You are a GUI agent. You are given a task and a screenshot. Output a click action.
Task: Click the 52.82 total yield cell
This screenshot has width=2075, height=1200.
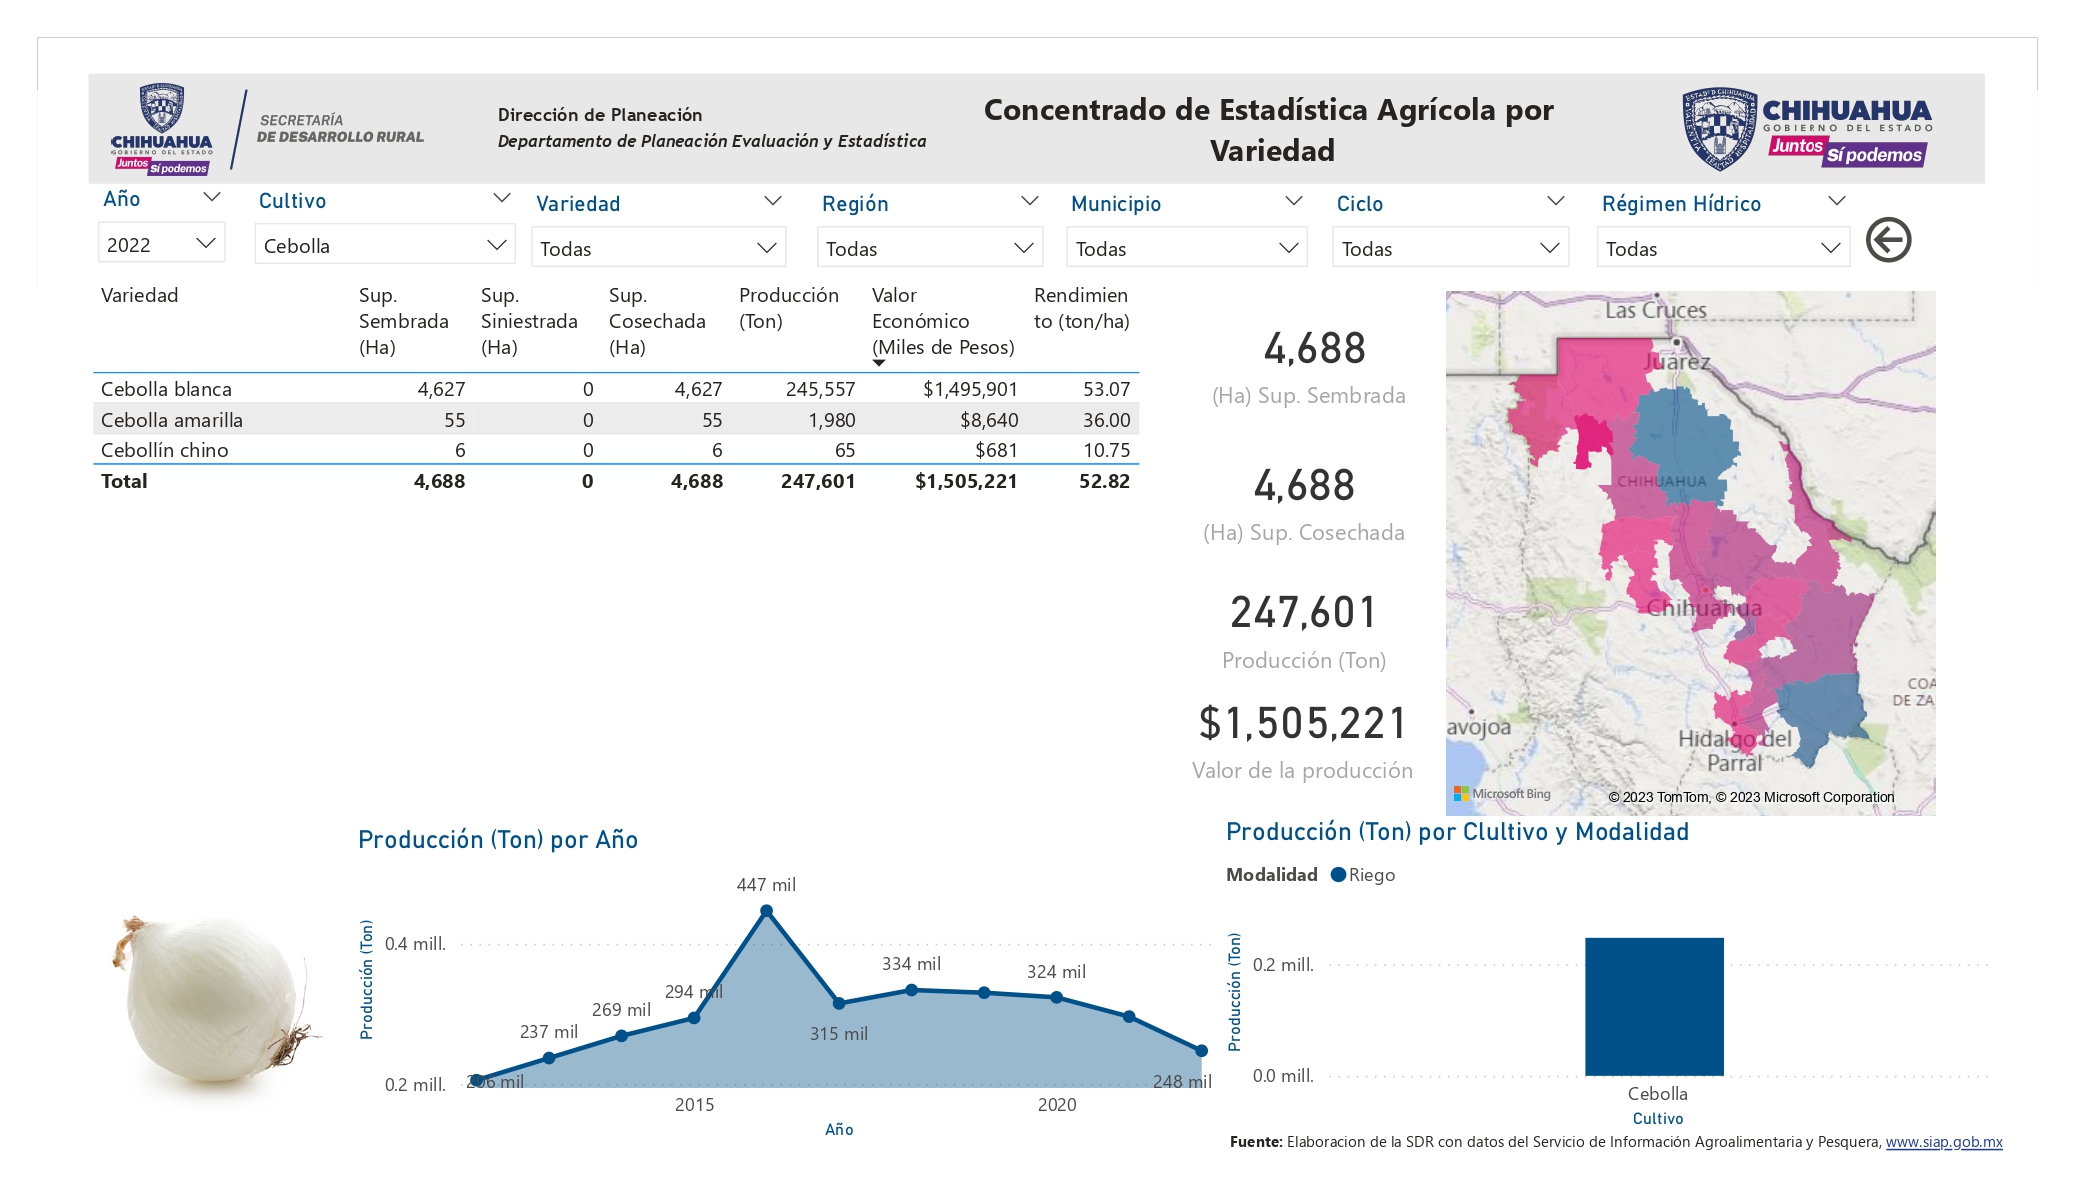1104,481
